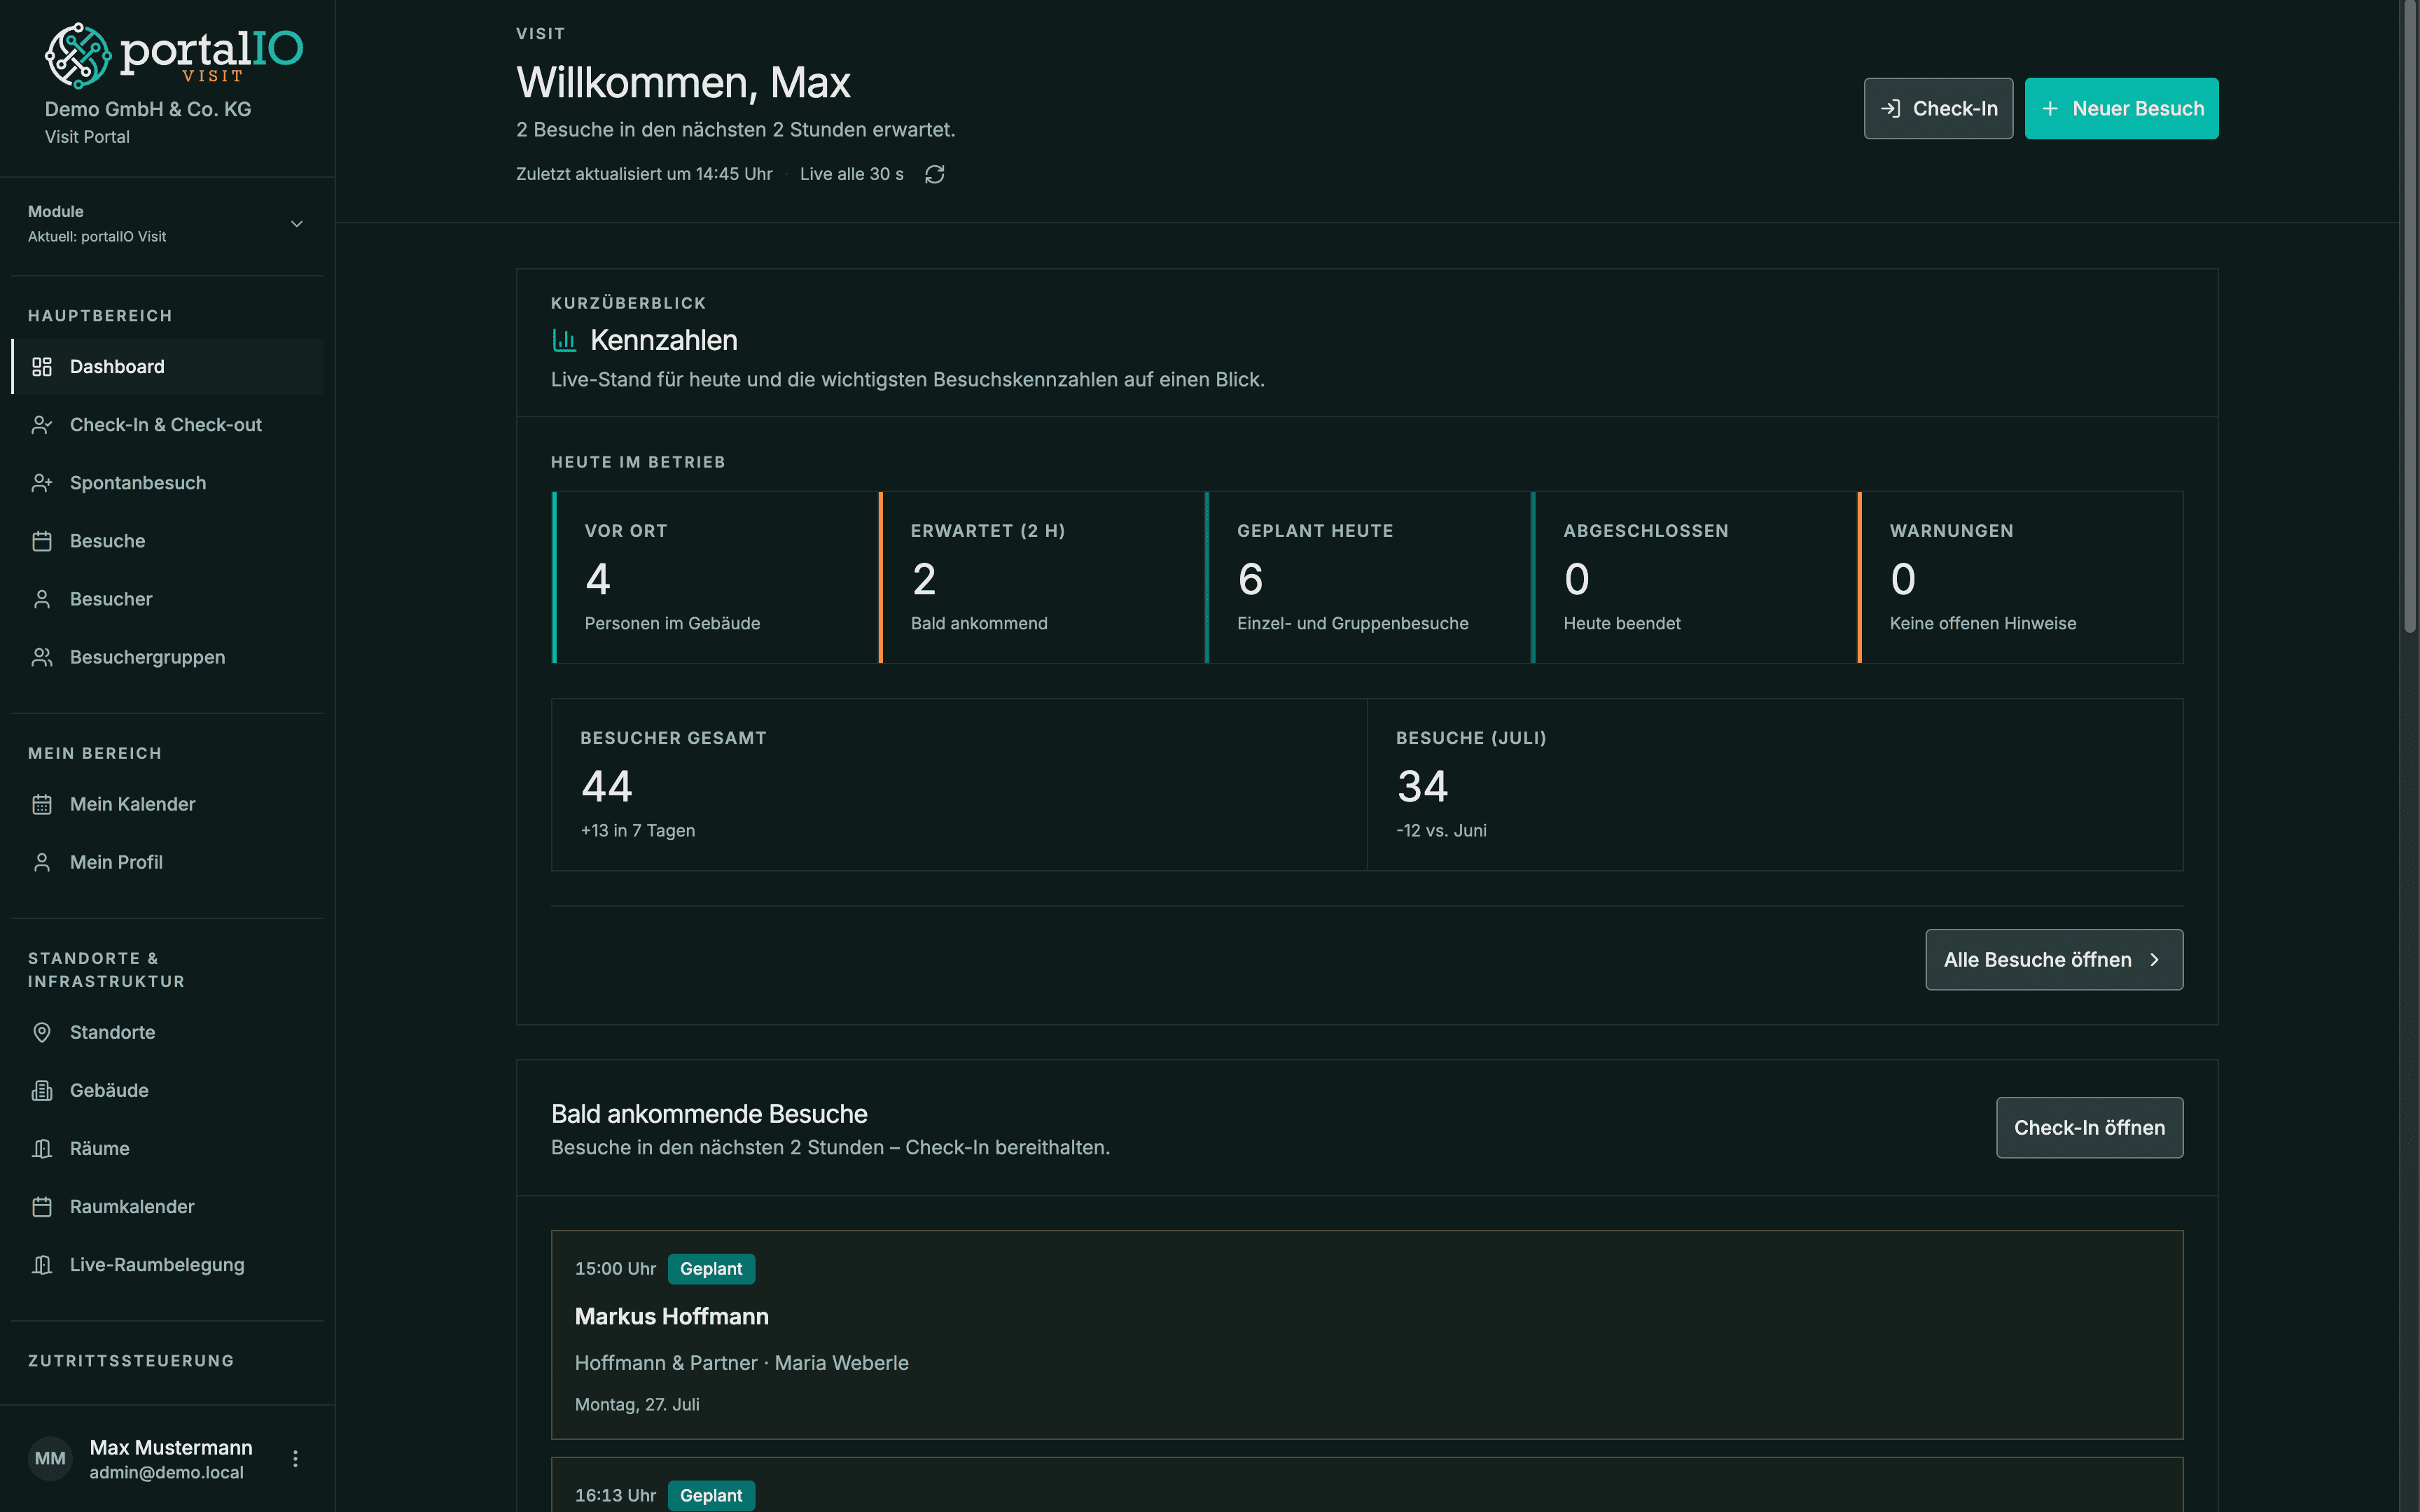Click the Warnungen stat card
2420x1512 pixels.
coord(2020,577)
